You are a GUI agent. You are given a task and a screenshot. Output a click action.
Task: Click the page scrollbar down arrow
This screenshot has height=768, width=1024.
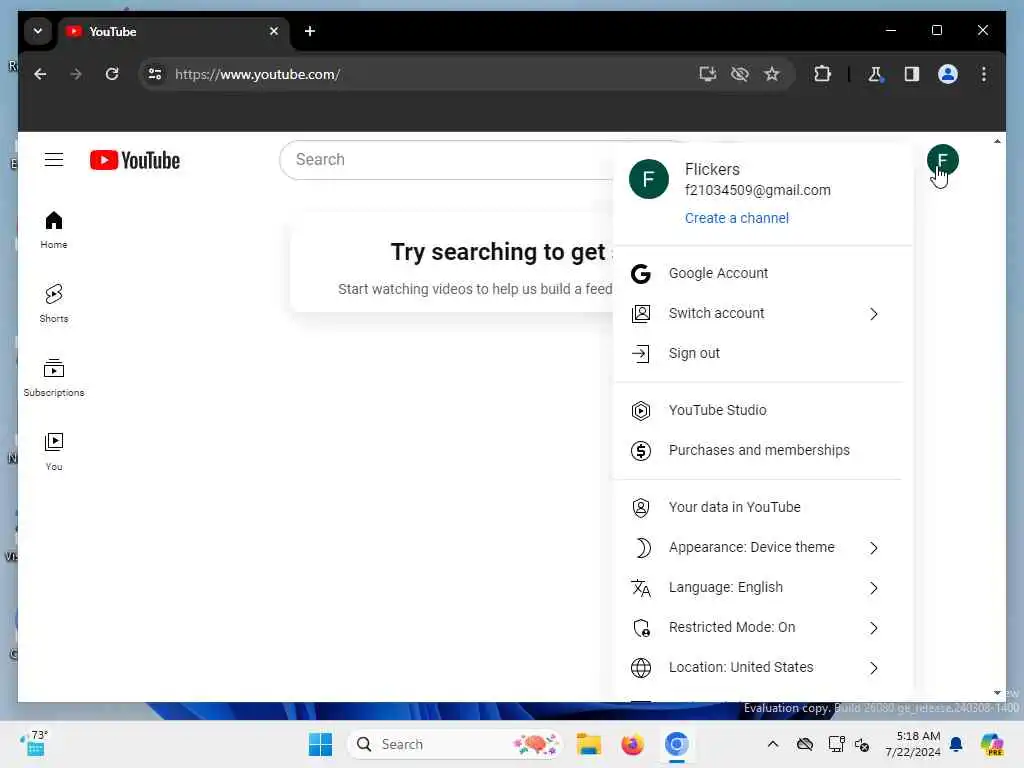pos(997,693)
